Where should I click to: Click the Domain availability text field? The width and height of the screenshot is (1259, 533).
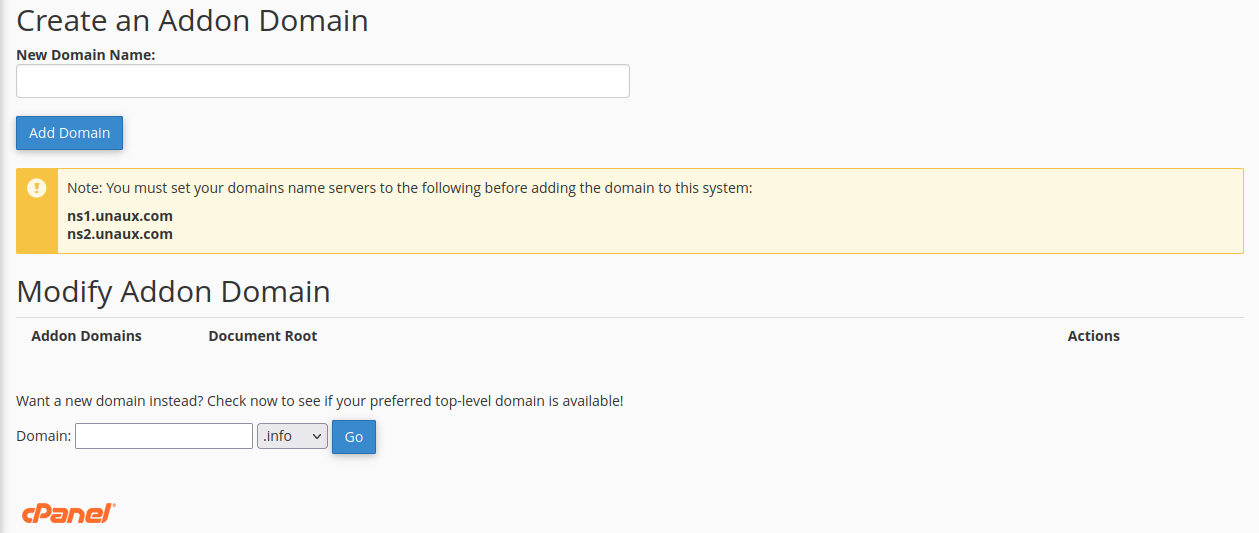click(164, 436)
